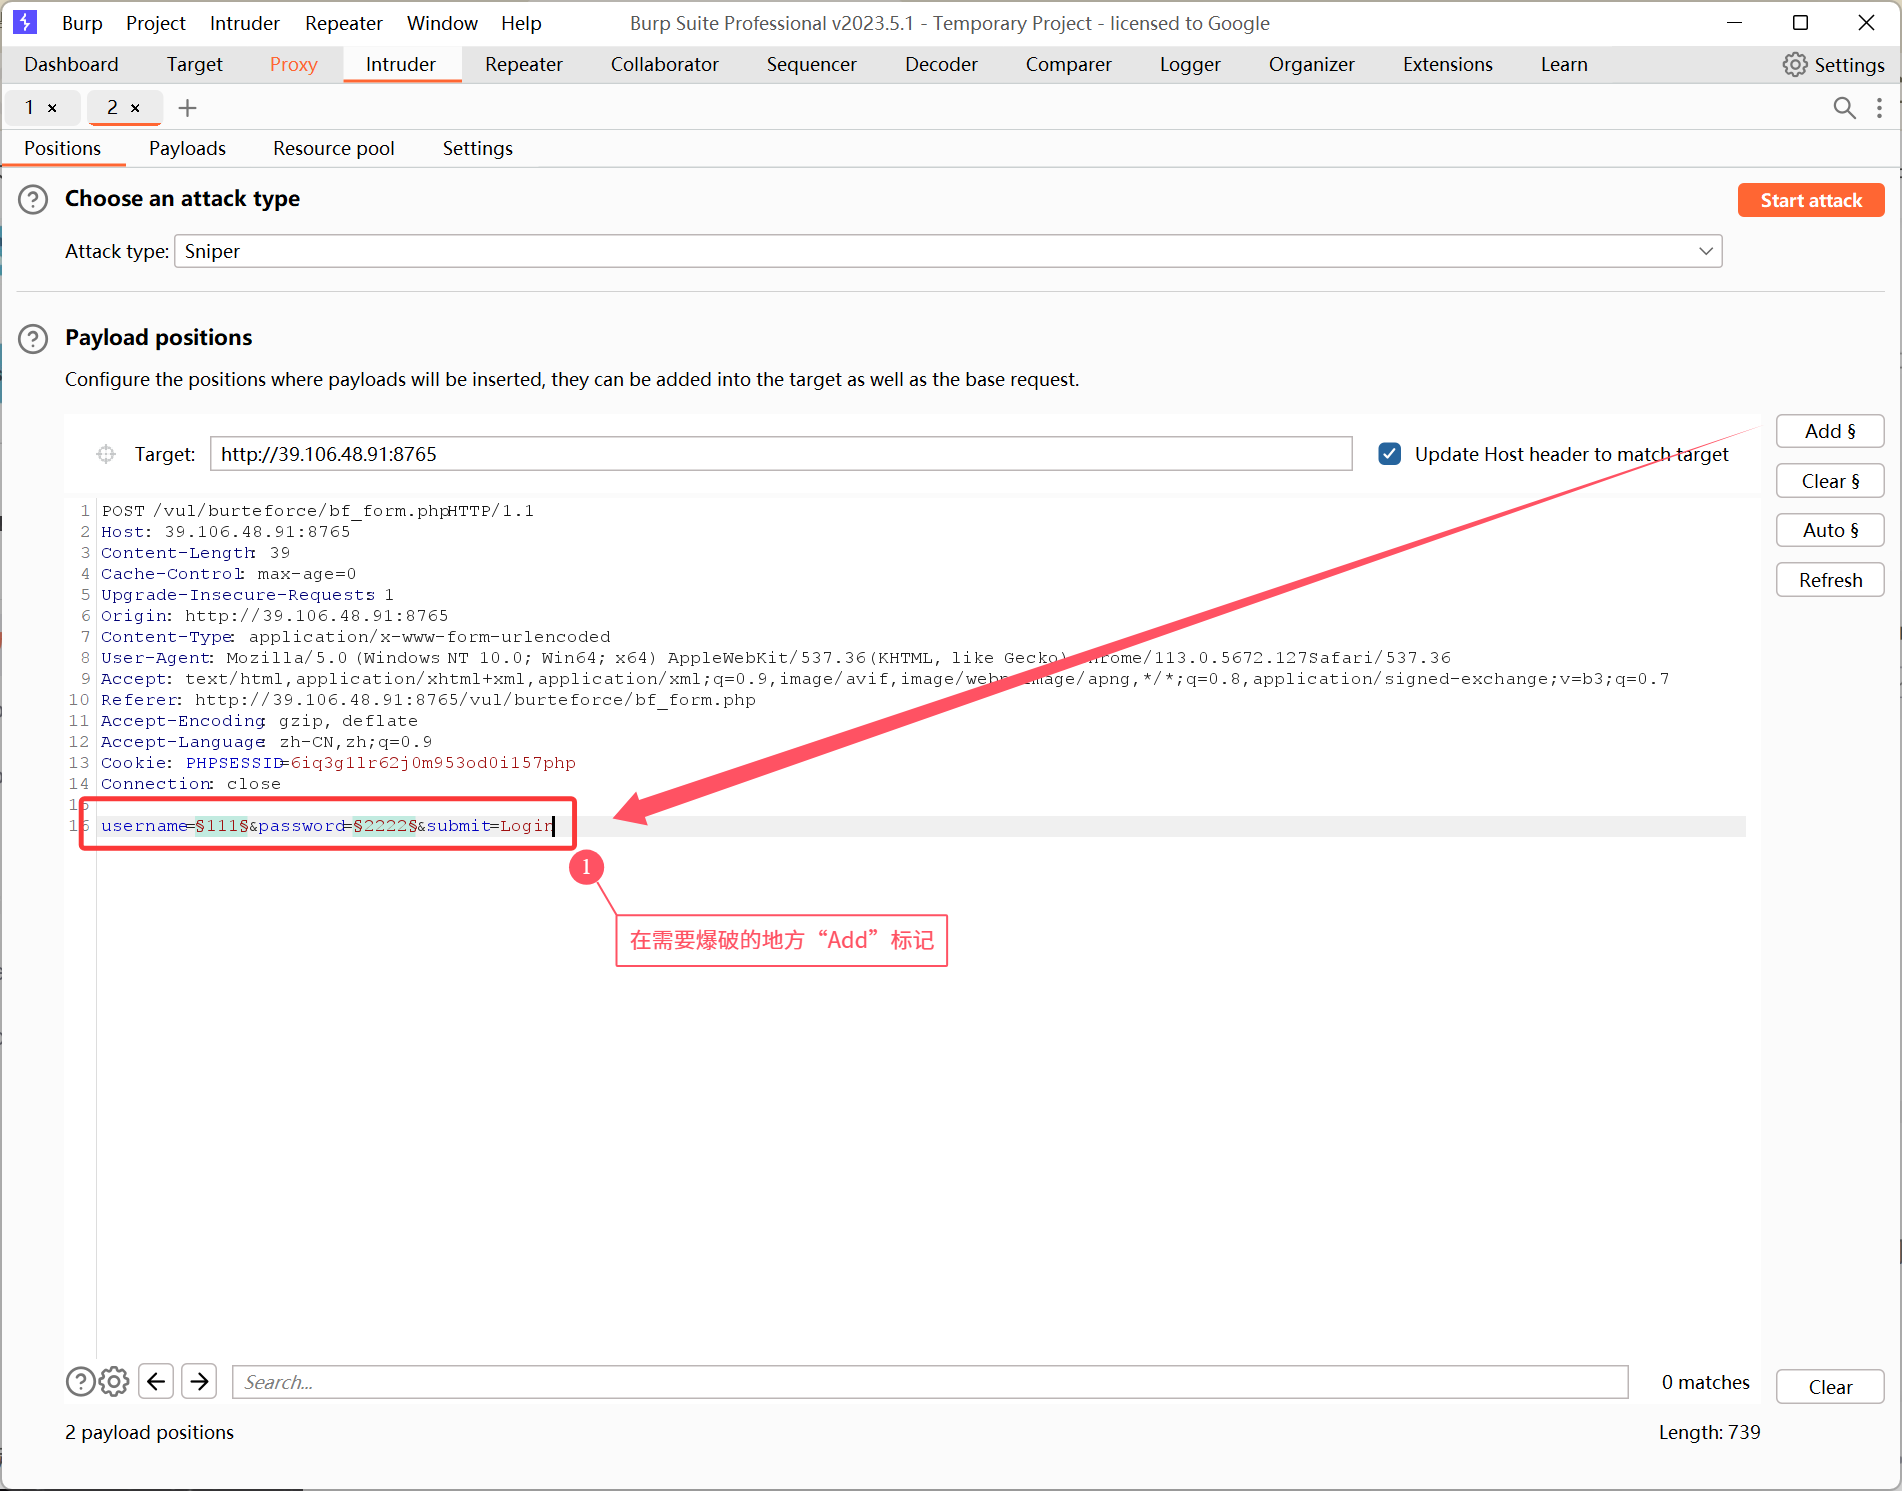1902x1491 pixels.
Task: Open the Intruder menu in menu bar
Action: [245, 23]
